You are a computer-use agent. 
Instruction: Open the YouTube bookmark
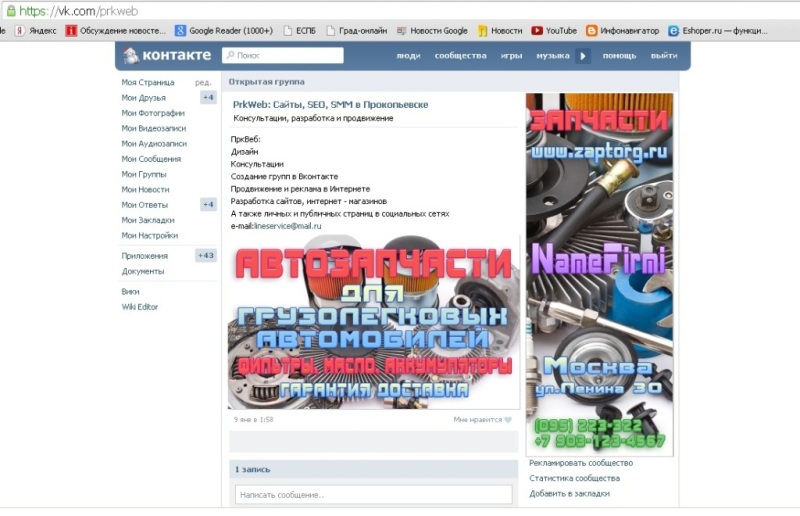pyautogui.click(x=555, y=31)
